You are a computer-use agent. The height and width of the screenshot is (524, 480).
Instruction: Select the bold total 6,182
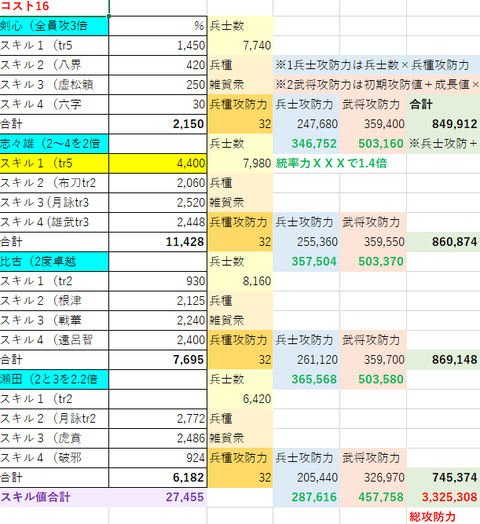(x=158, y=478)
